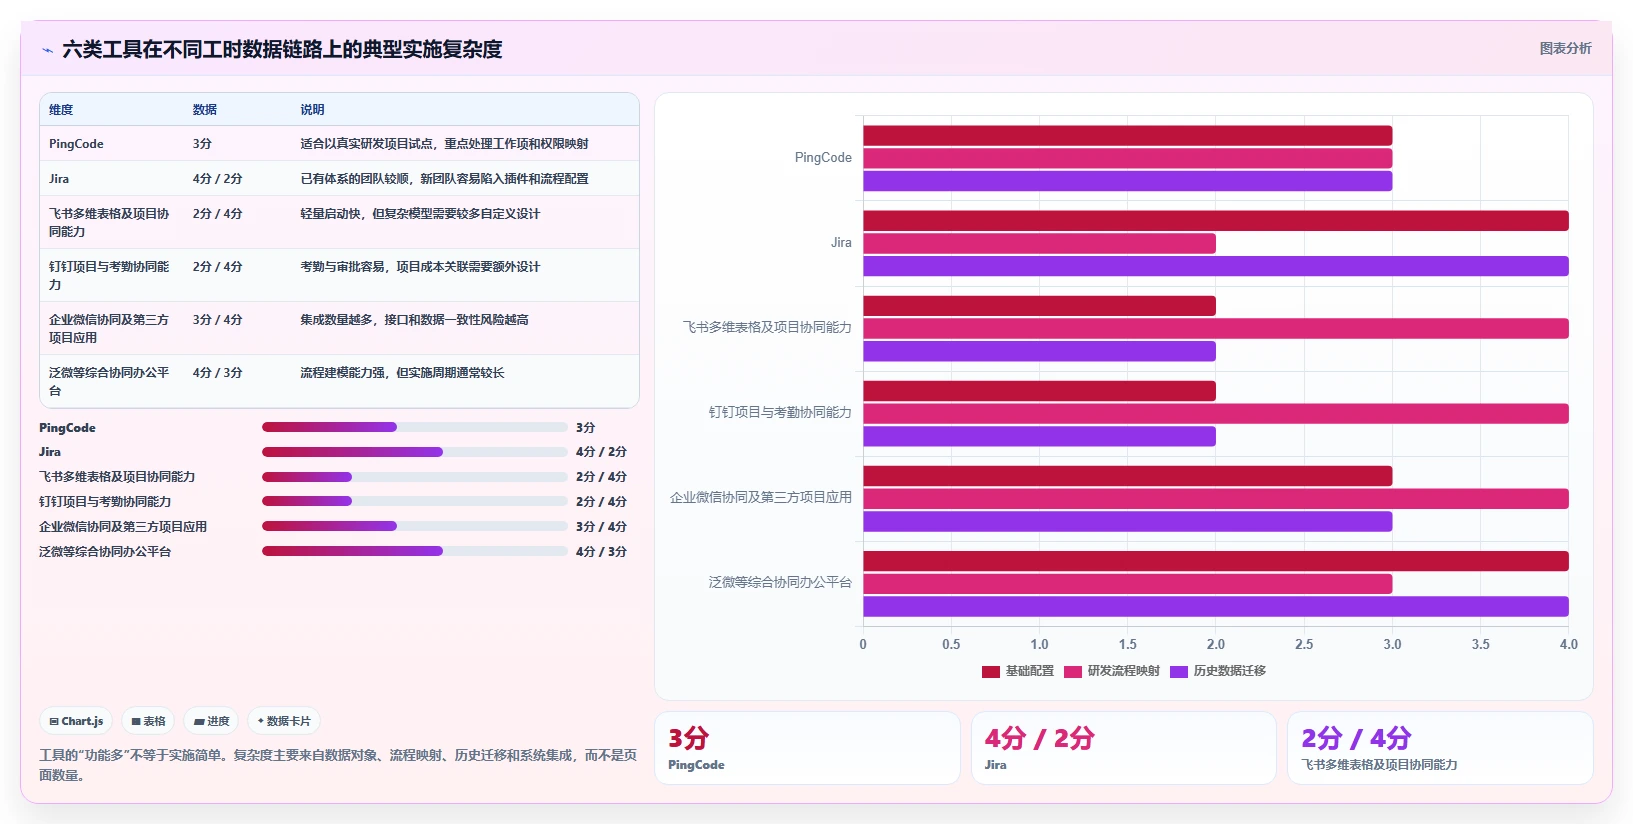Click the Jira description about 插件和流程配置
1633x824 pixels.
[x=444, y=179]
